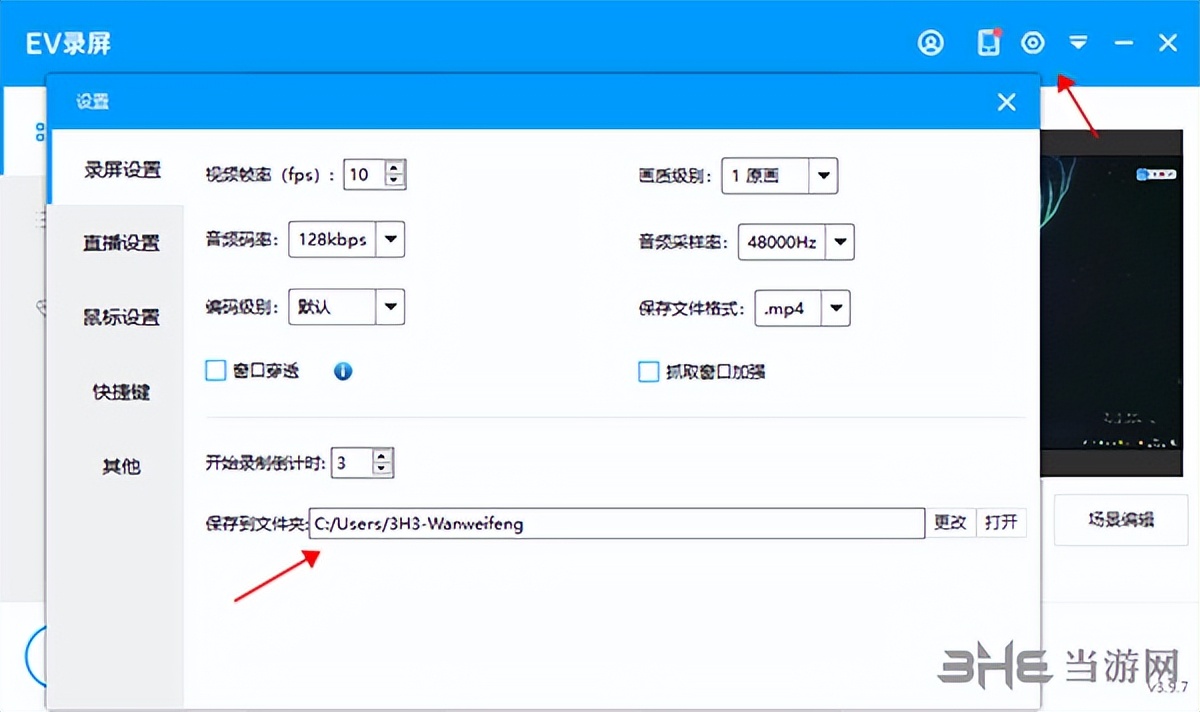The image size is (1200, 712).
Task: Click the save folder path field
Action: (616, 523)
